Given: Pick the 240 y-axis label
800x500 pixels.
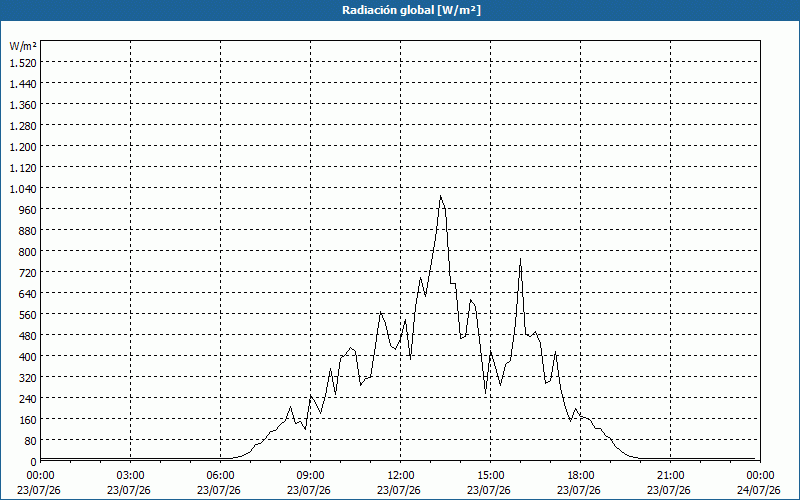Looking at the screenshot, I should (27, 398).
